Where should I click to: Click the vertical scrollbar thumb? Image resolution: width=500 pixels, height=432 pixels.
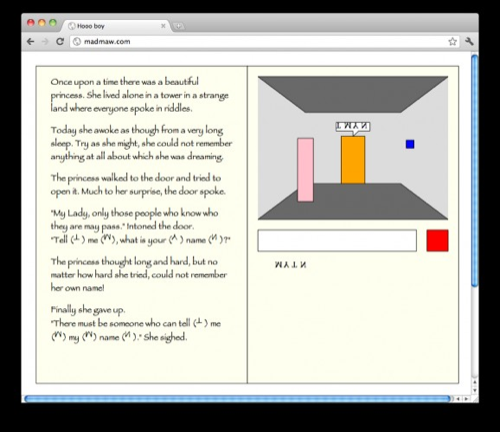pos(475,170)
